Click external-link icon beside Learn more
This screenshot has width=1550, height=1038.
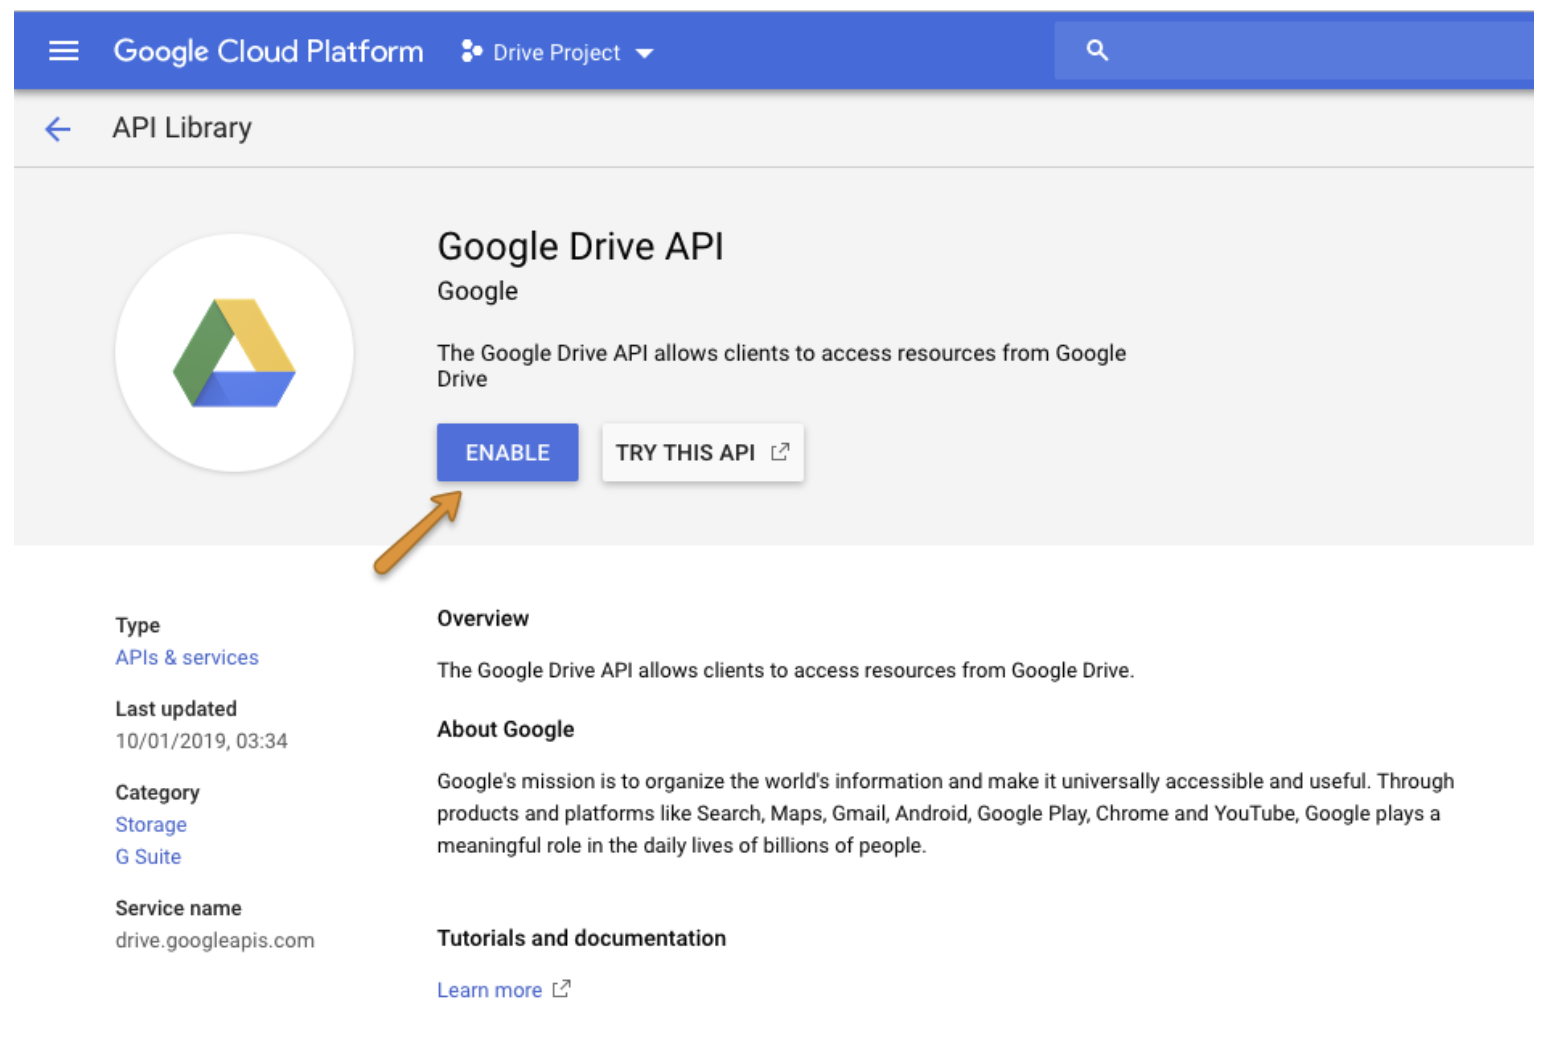562,989
